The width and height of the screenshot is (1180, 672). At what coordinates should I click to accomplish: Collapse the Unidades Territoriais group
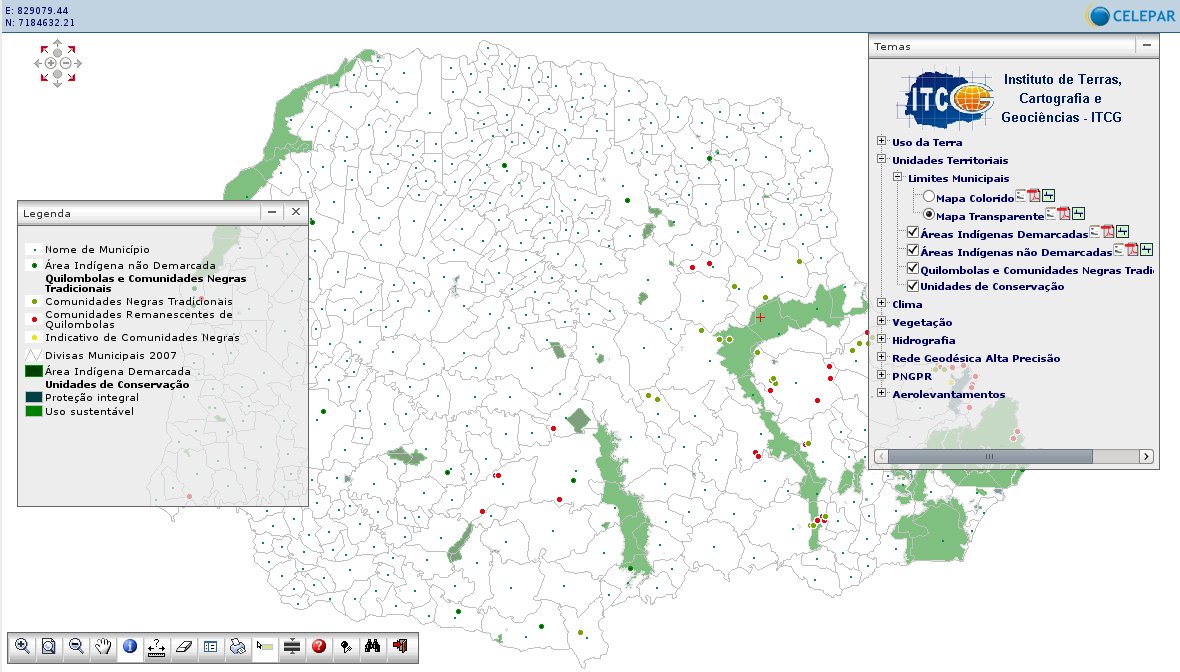coord(881,160)
